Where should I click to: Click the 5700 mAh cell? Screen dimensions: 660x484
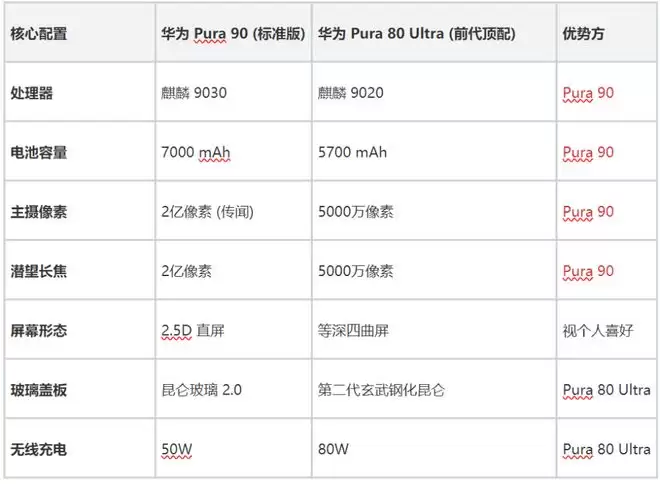(352, 153)
